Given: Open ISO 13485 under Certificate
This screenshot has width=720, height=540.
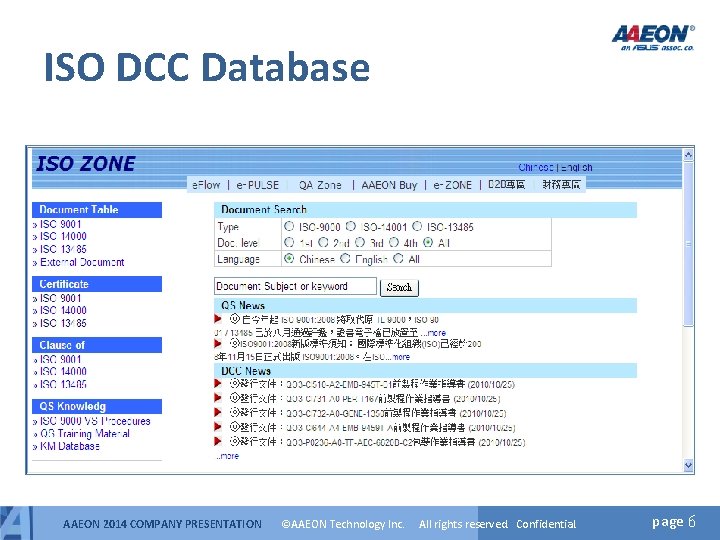Looking at the screenshot, I should (63, 323).
